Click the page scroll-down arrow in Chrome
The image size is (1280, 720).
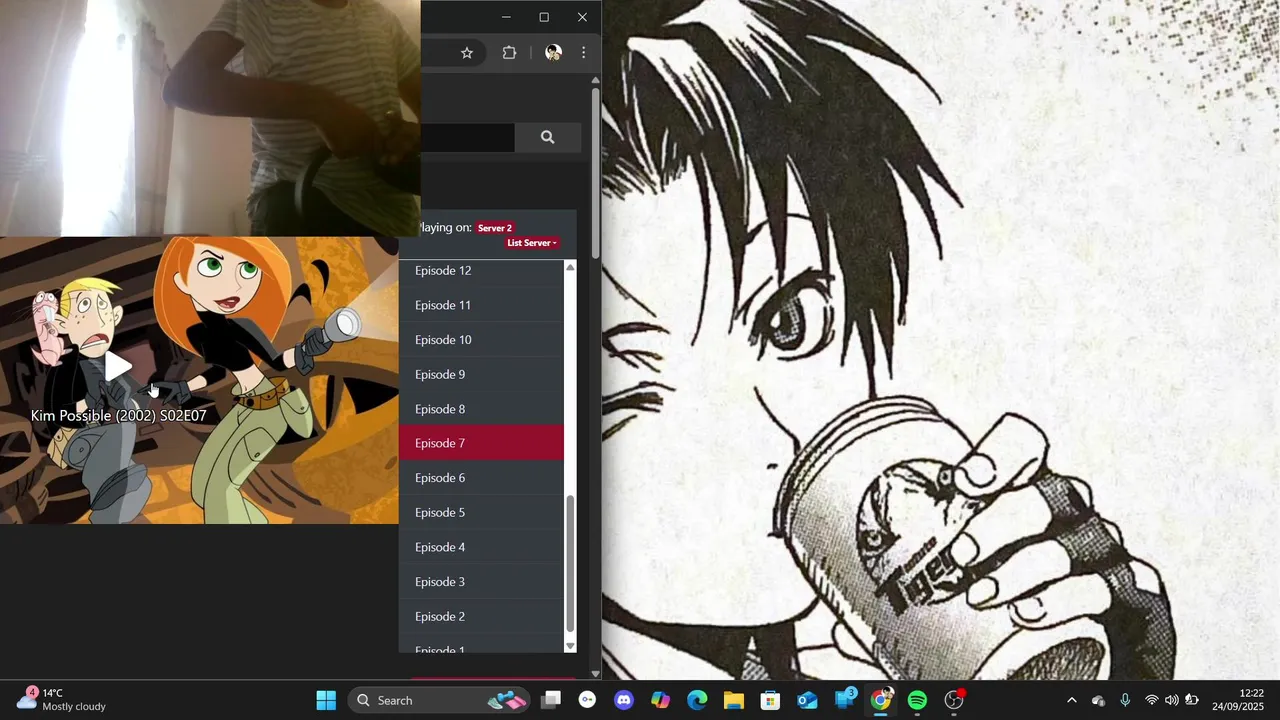tap(595, 674)
